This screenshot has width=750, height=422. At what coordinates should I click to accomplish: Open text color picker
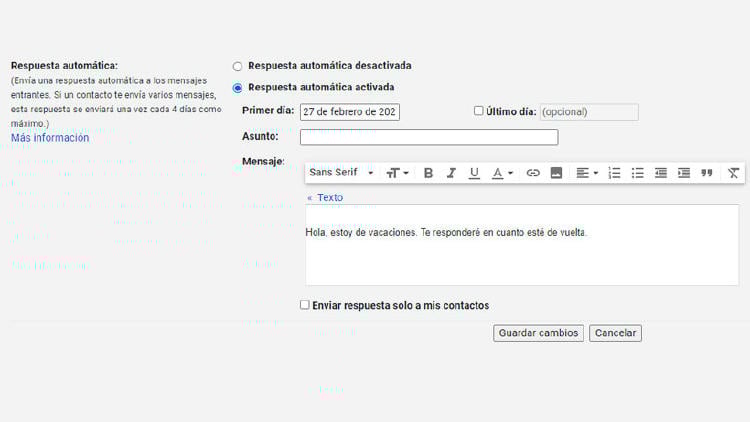point(502,173)
